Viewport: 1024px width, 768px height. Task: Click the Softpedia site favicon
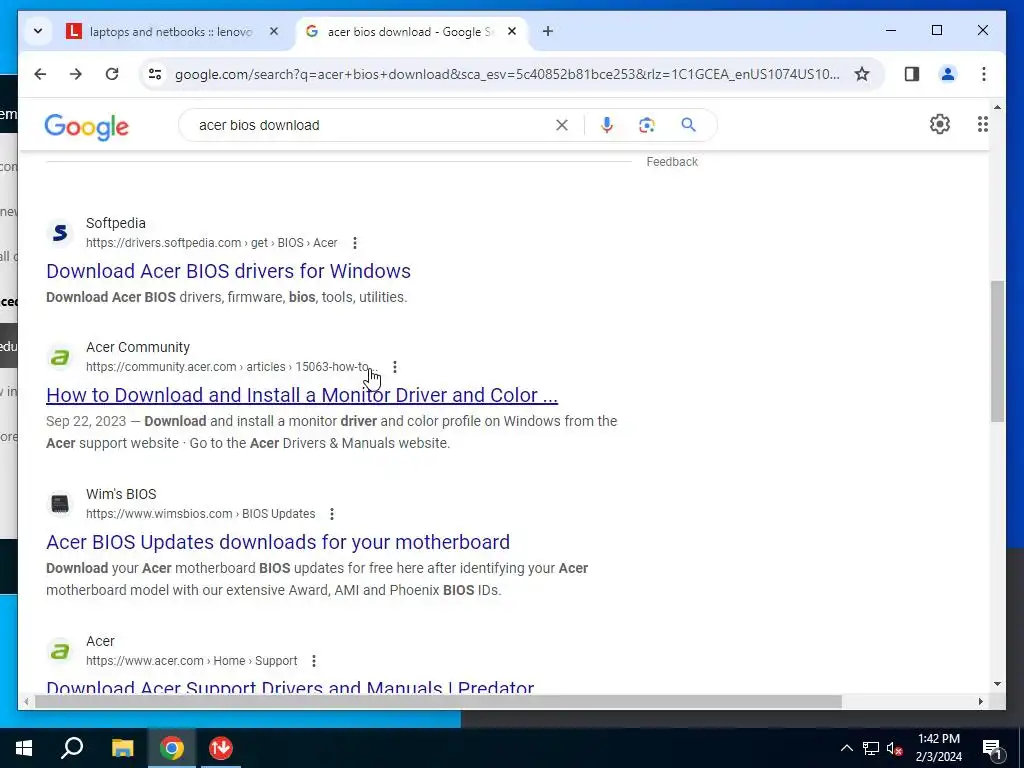60,232
